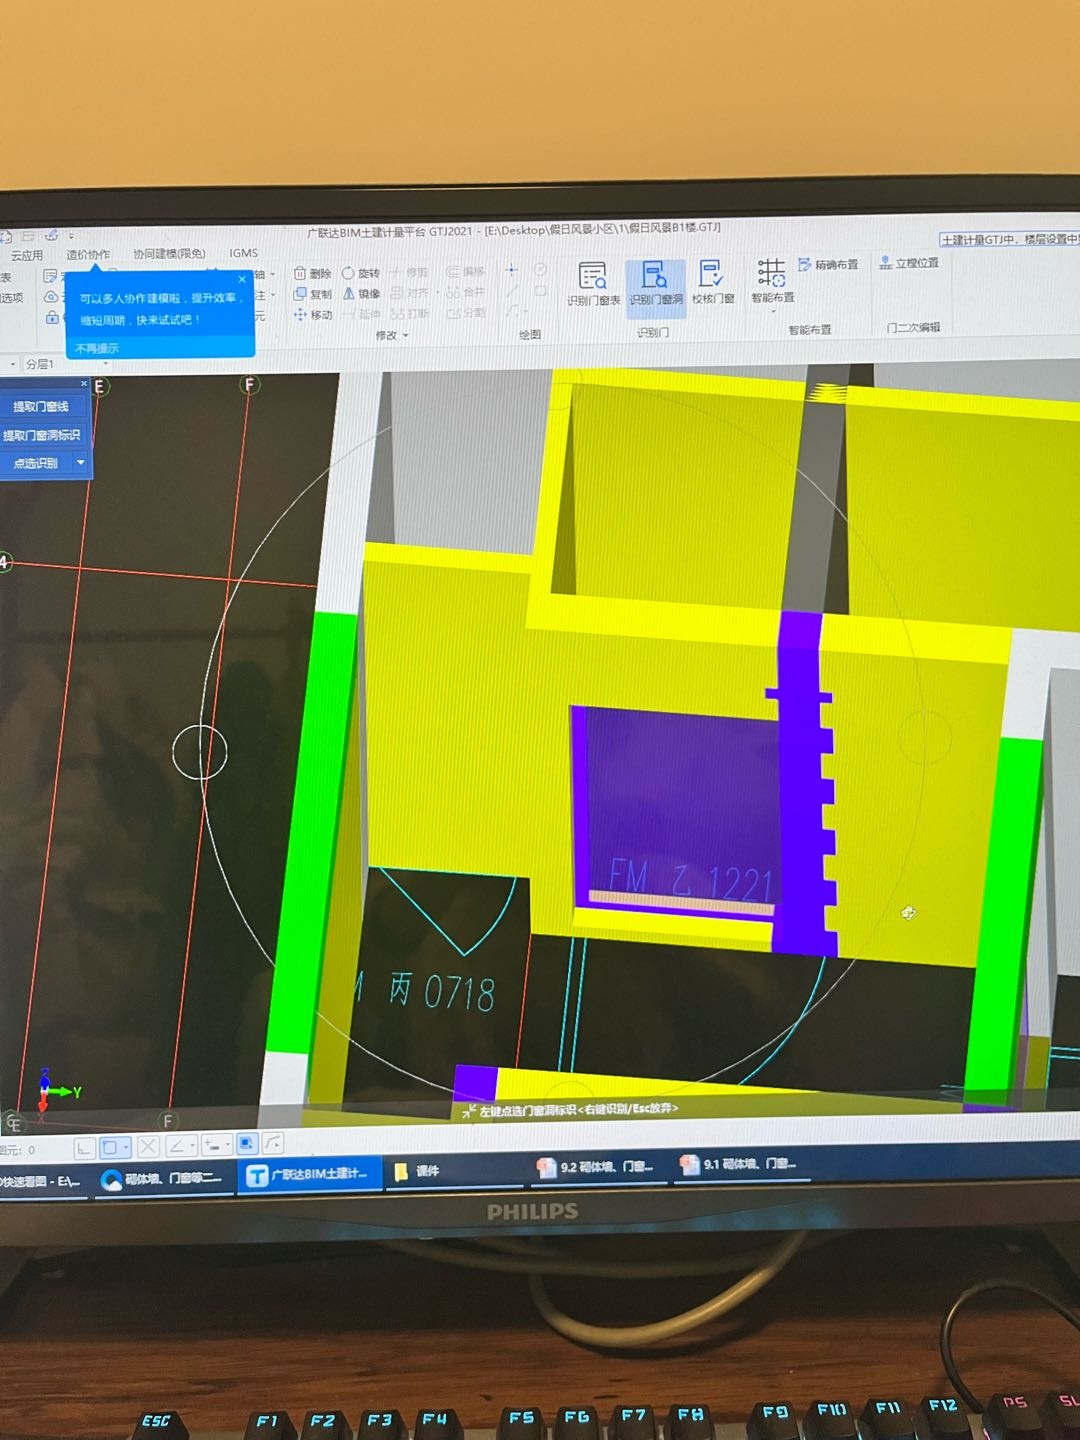1080x1440 pixels.
Task: Click 不再提示 in the blue tip
Action: point(97,348)
